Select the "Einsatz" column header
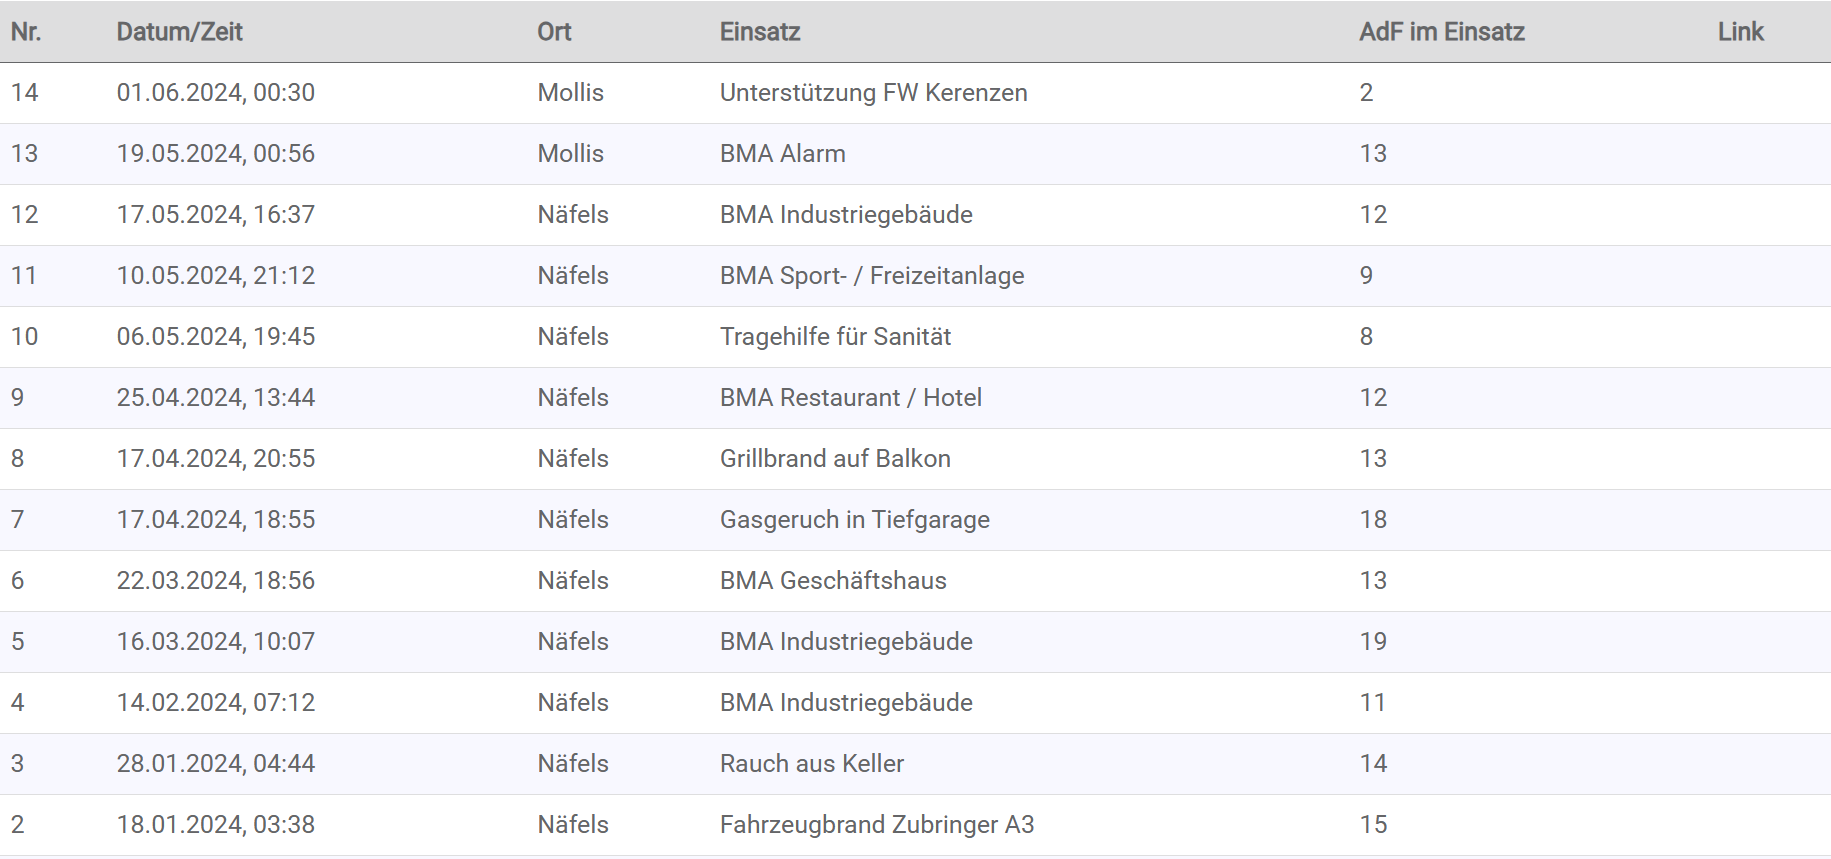This screenshot has height=859, width=1831. tap(760, 32)
